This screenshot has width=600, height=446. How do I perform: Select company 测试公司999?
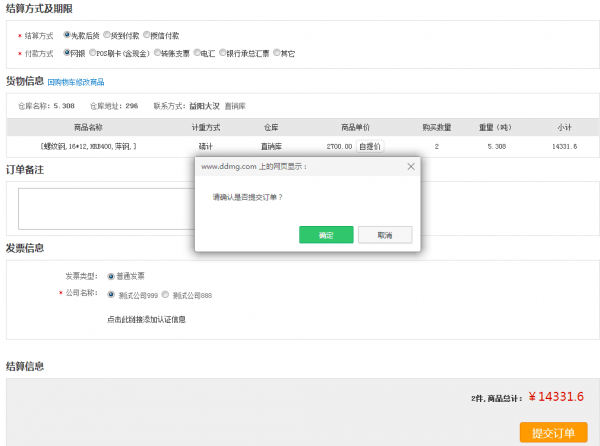[x=110, y=295]
